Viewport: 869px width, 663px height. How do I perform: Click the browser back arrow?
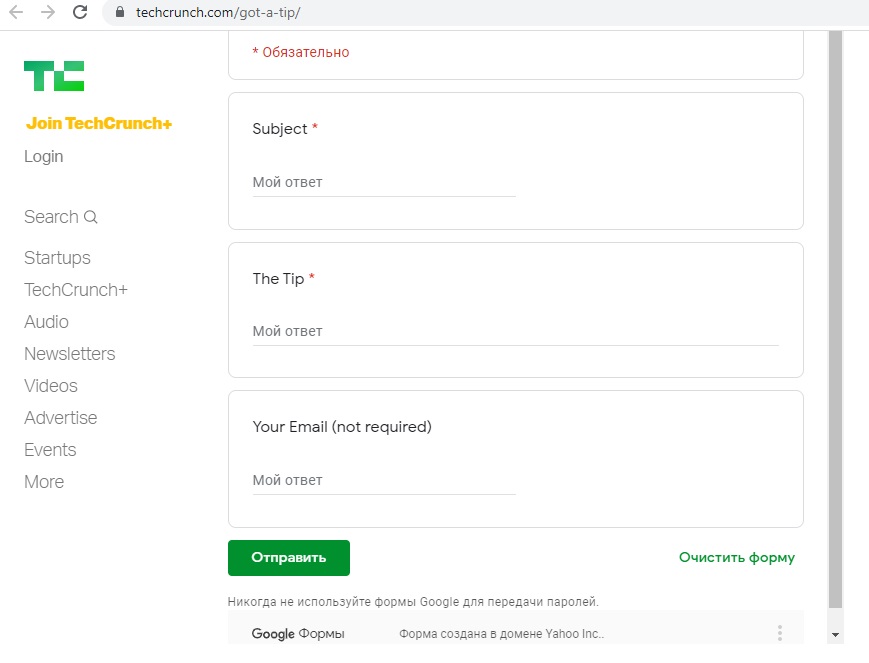pos(17,12)
